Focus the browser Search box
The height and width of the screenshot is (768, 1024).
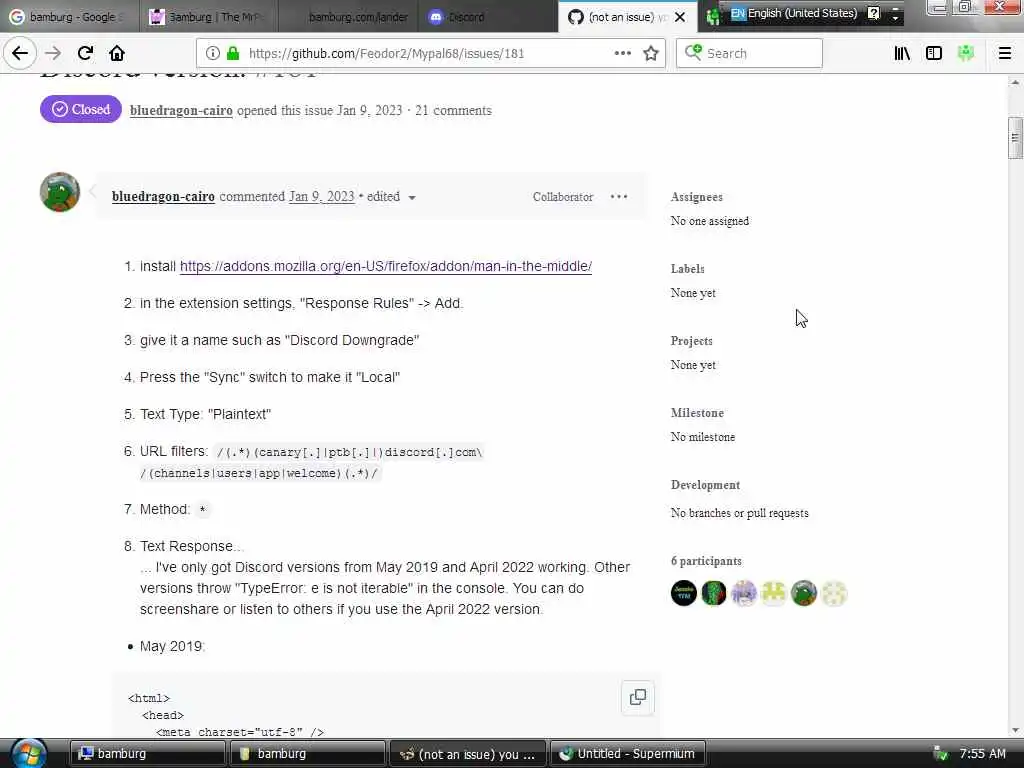pos(749,54)
